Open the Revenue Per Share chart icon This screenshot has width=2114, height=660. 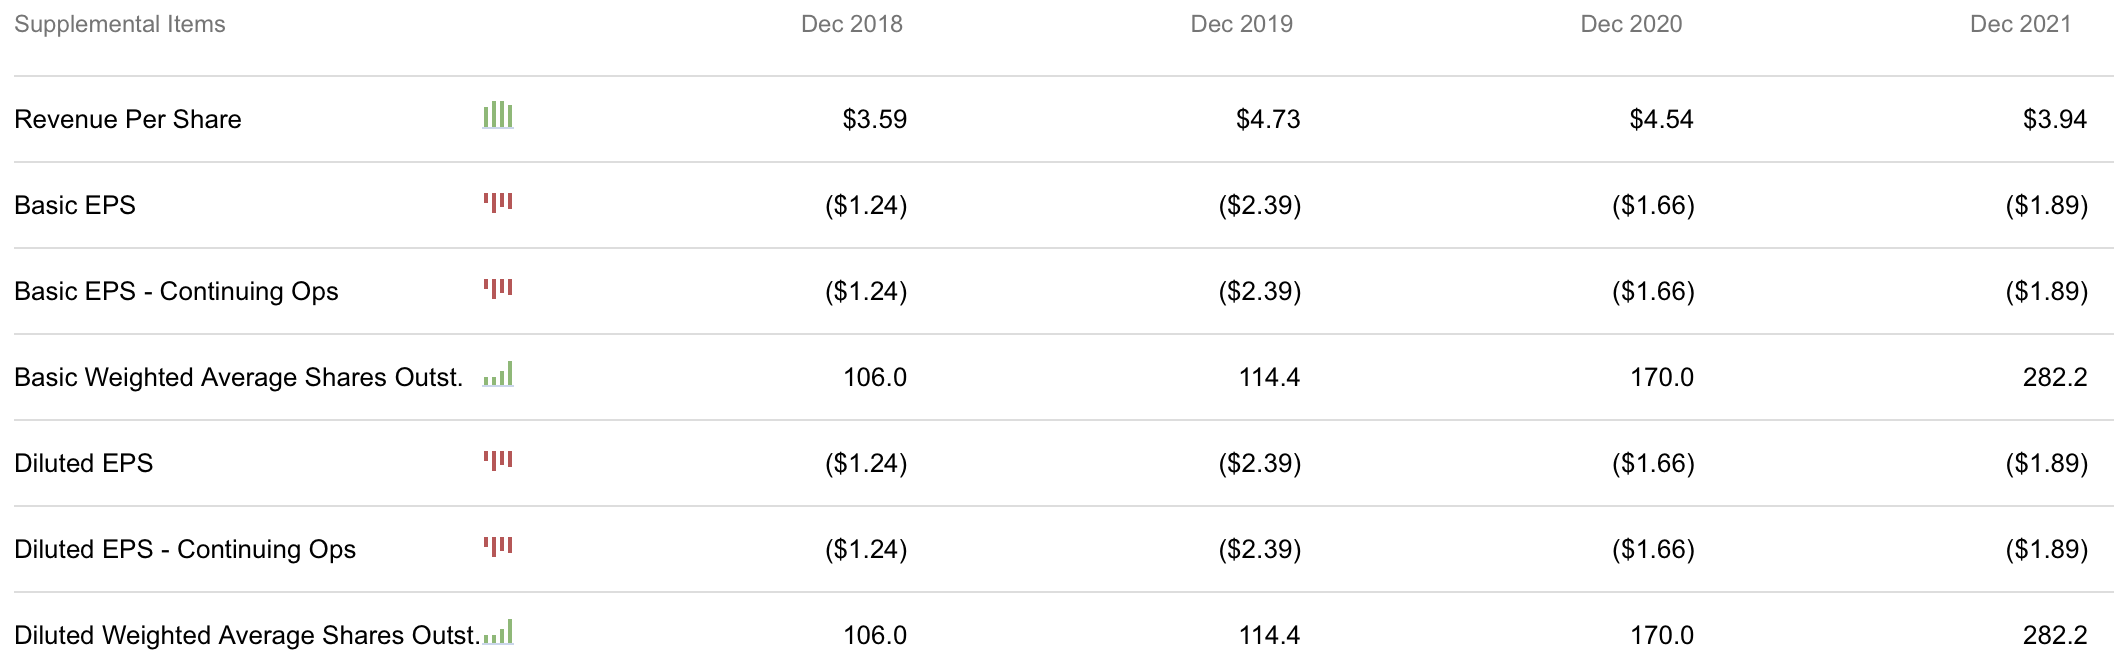point(498,116)
